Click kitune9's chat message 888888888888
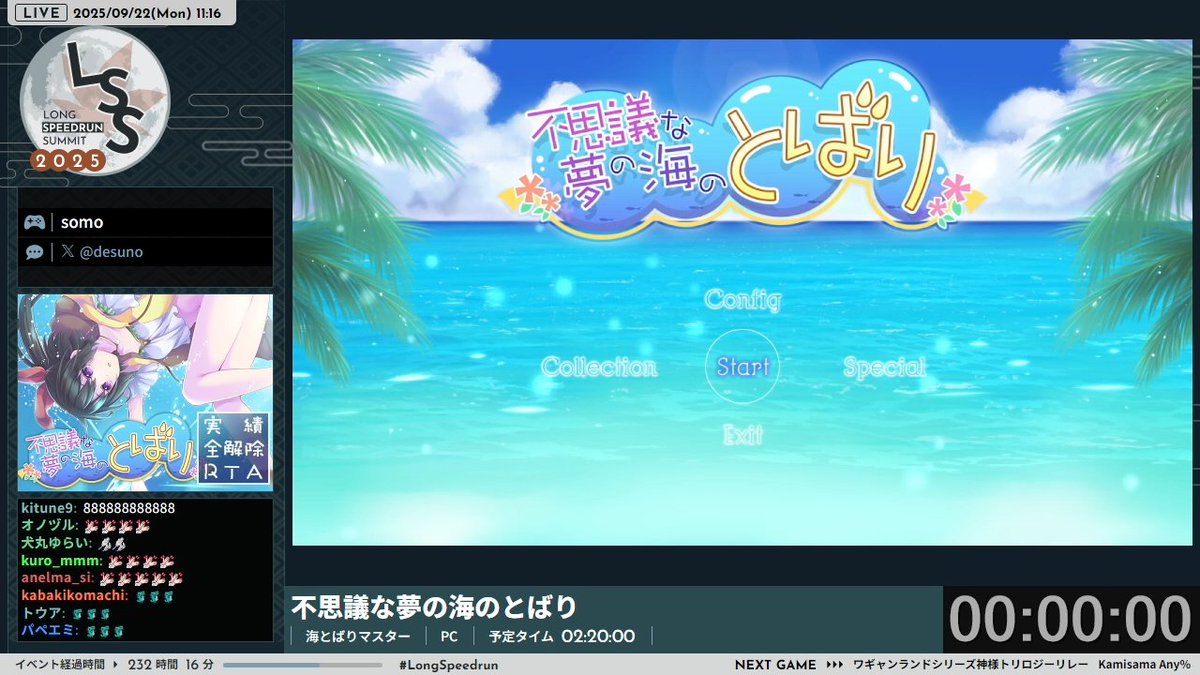This screenshot has height=675, width=1200. point(129,508)
